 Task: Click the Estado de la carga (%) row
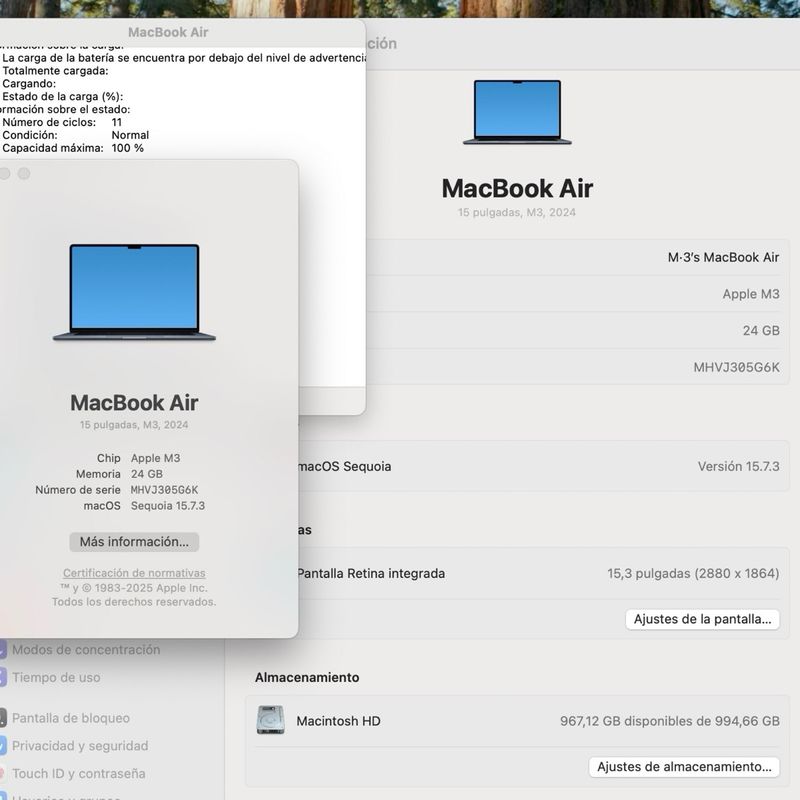tap(62, 96)
